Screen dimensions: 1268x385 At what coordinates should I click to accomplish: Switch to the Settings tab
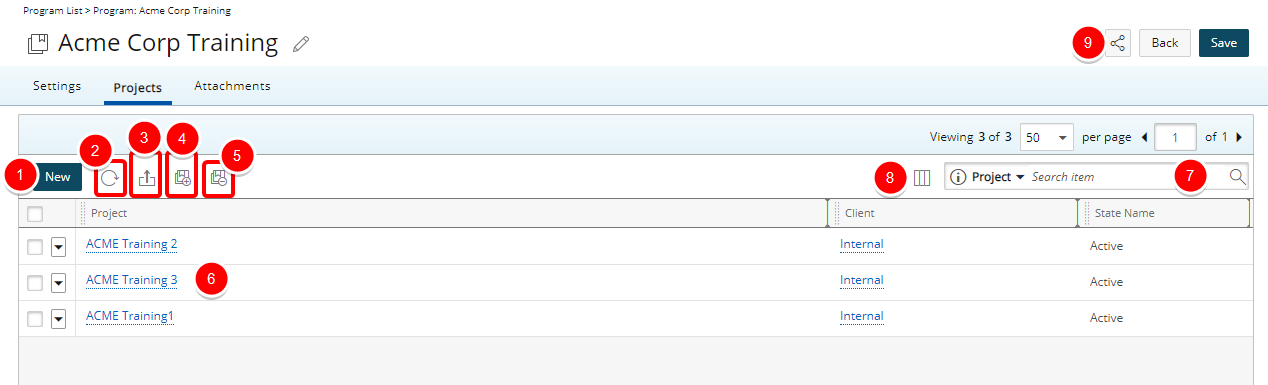click(57, 86)
